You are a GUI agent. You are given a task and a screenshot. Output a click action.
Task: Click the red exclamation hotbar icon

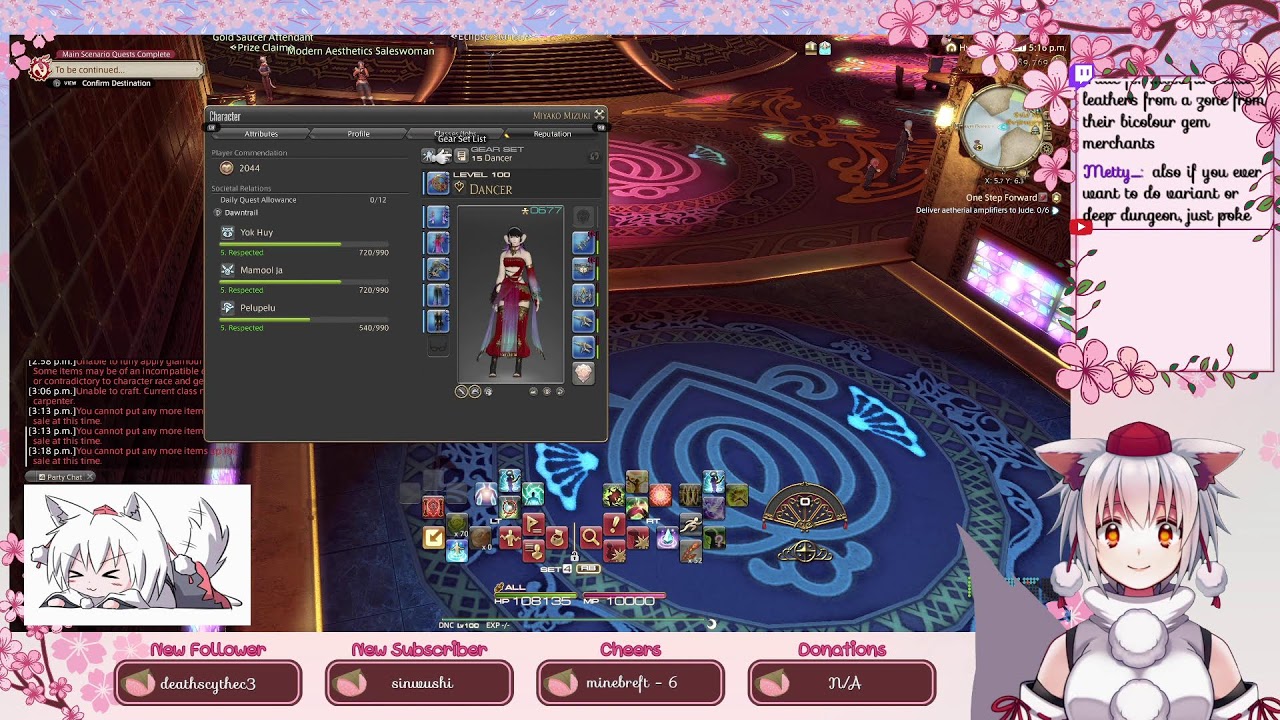click(614, 524)
